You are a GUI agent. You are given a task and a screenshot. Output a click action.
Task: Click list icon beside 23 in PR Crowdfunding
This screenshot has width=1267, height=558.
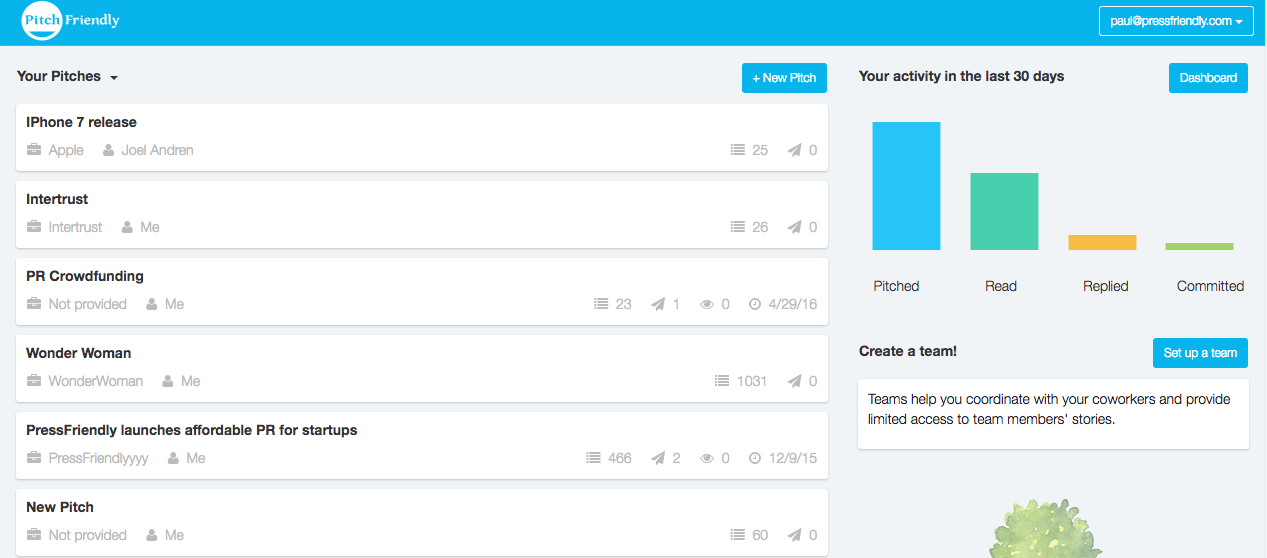(602, 304)
